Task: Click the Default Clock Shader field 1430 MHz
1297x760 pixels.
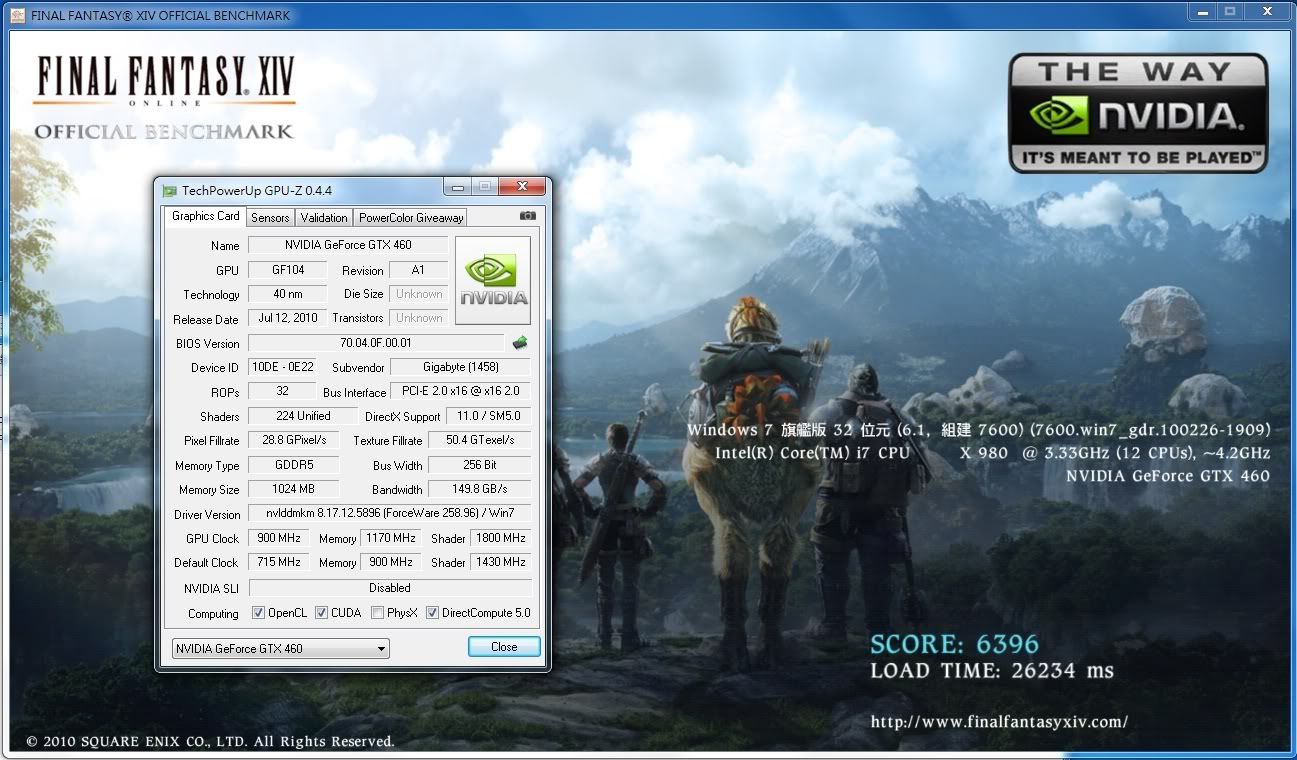Action: pos(500,562)
